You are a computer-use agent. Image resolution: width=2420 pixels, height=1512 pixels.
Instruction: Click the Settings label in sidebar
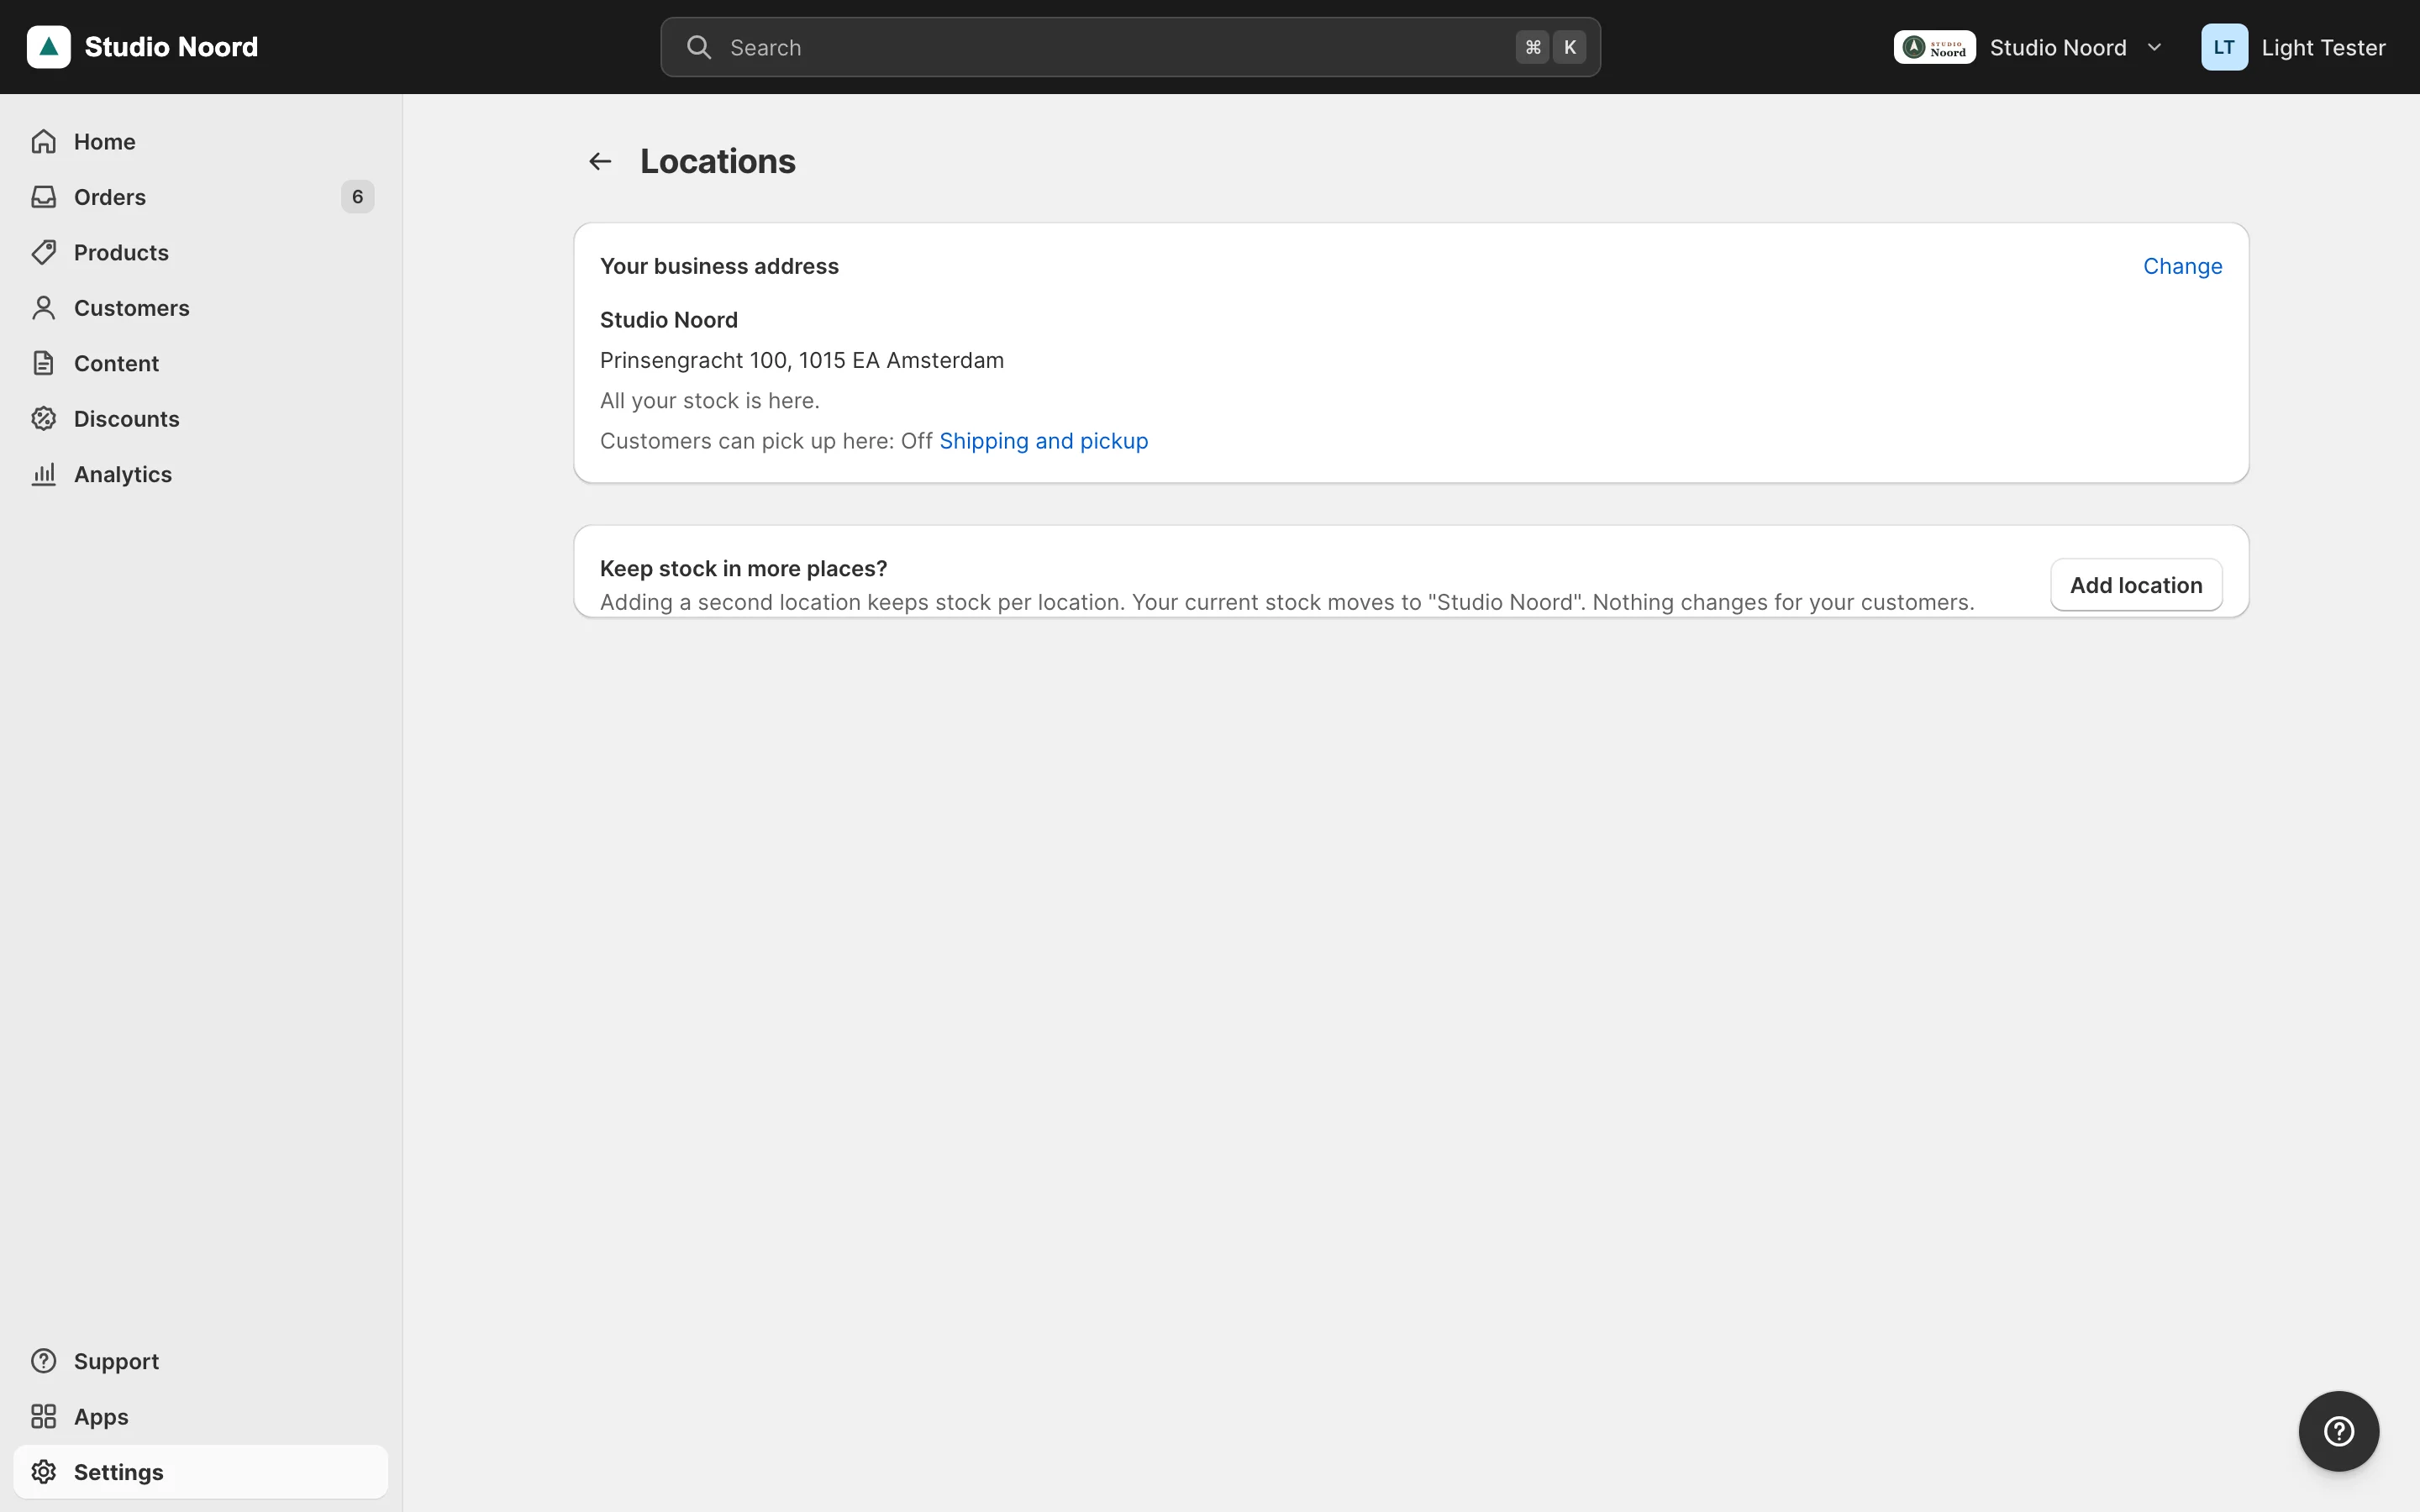coord(119,1472)
